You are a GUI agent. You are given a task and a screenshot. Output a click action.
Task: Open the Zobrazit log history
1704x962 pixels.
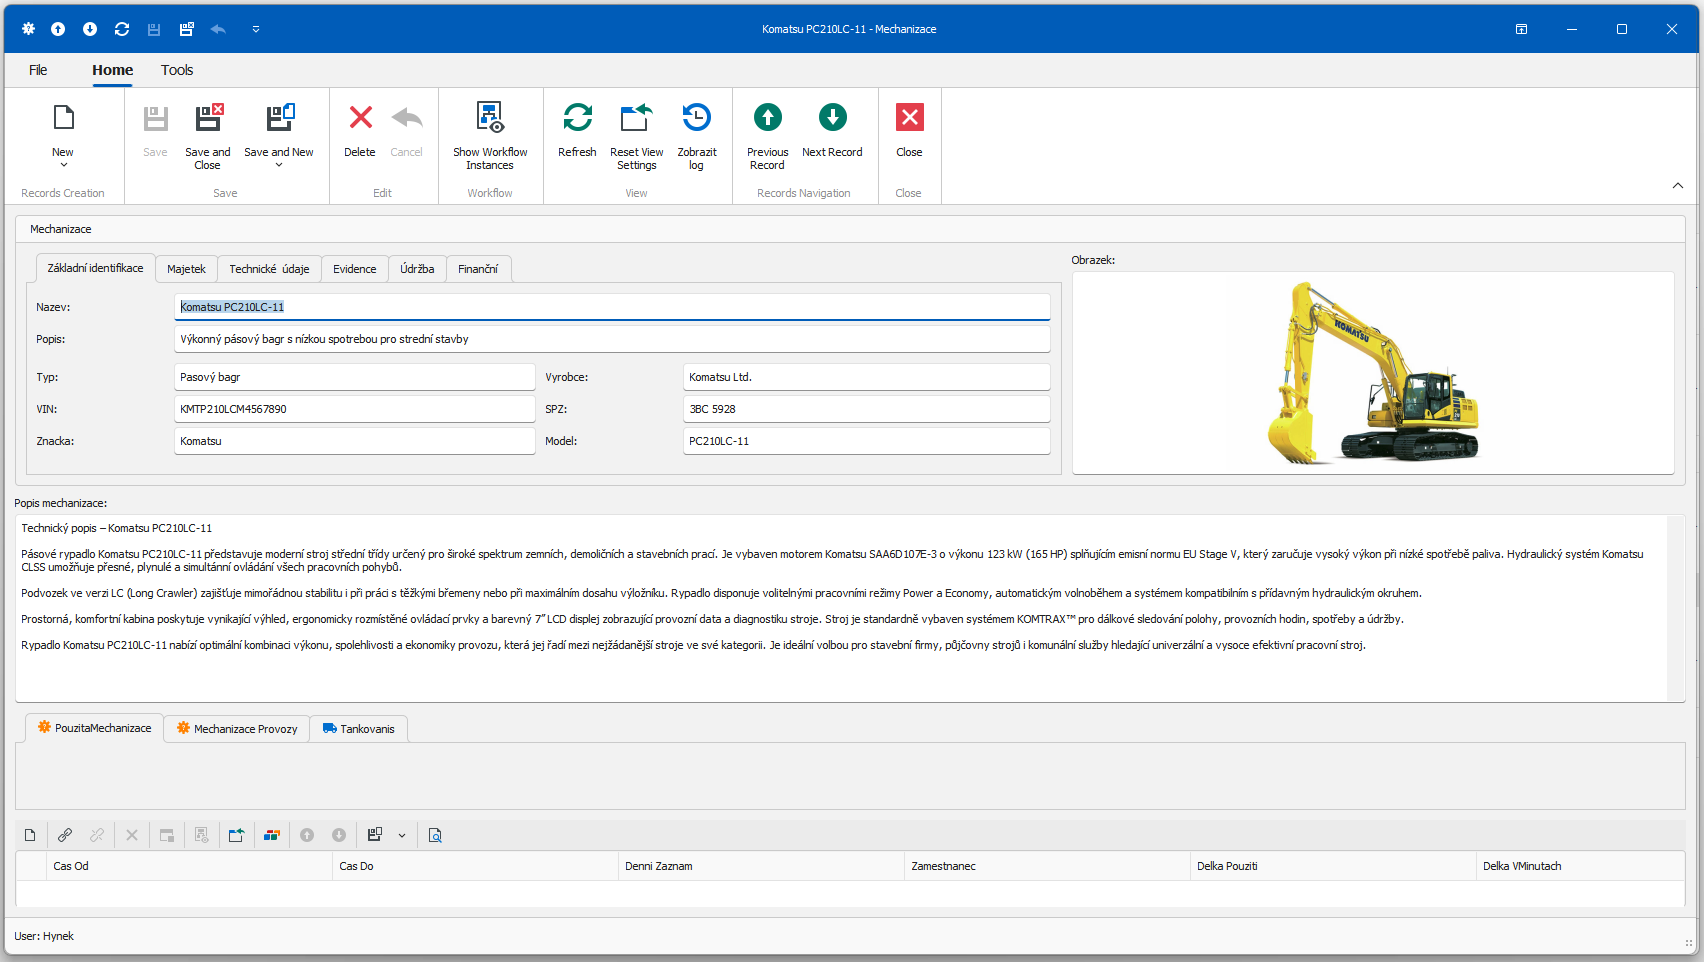697,130
